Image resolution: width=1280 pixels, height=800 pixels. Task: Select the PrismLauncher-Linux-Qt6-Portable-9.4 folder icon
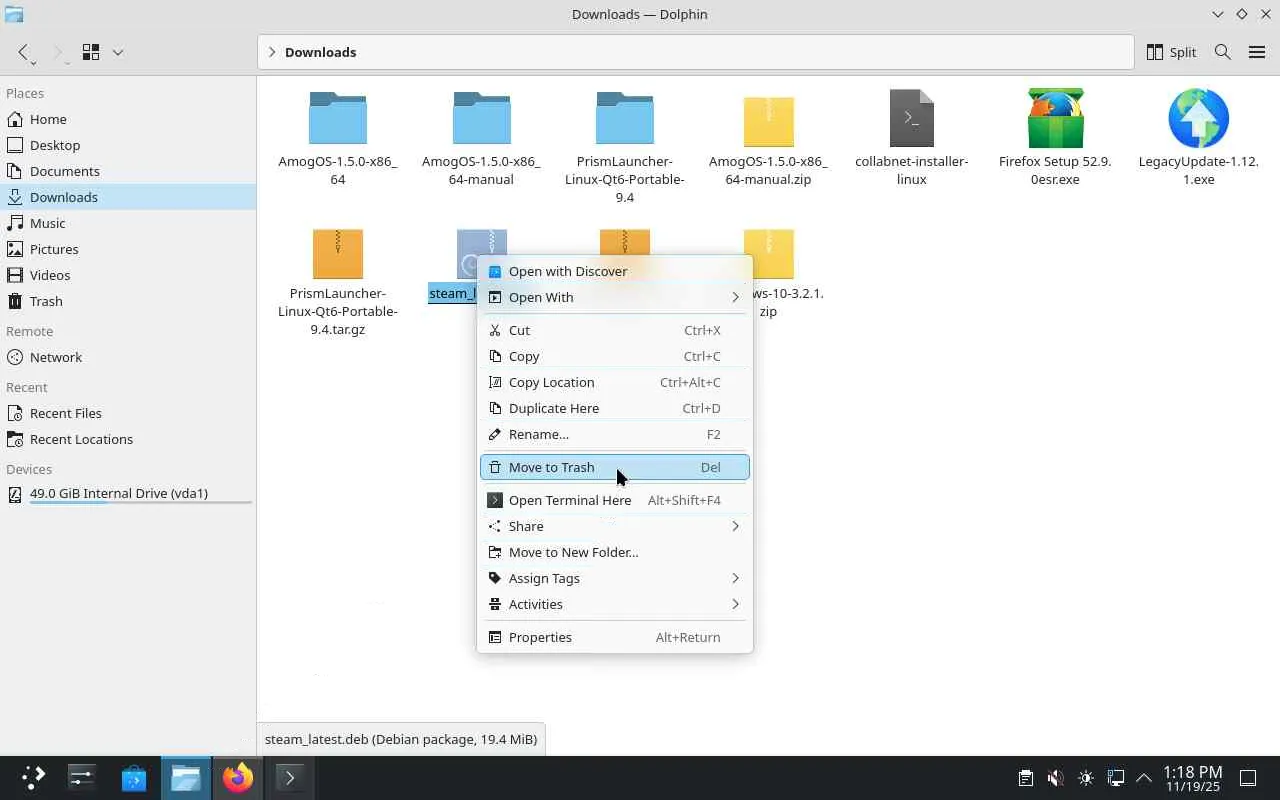point(625,119)
